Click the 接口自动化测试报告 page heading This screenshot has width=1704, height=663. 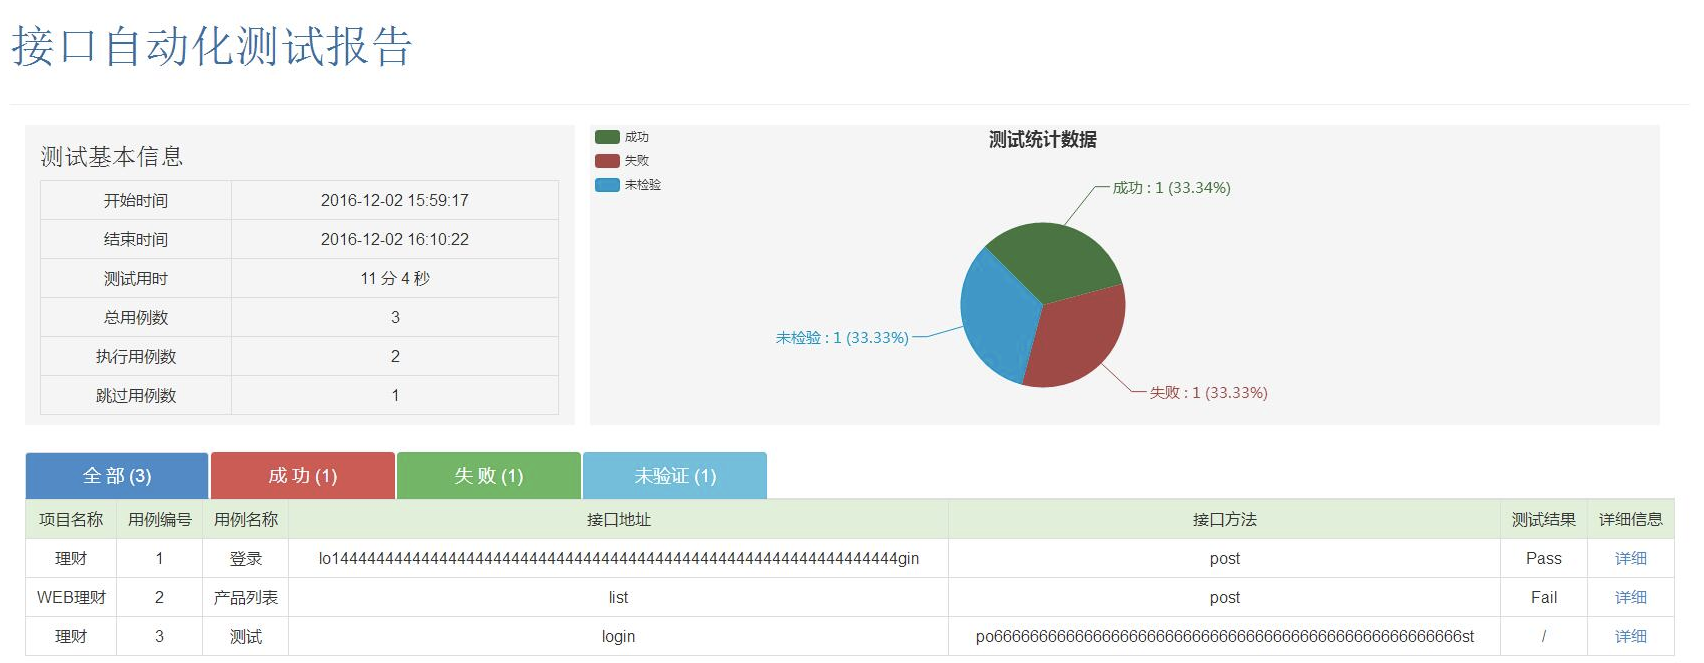(x=212, y=47)
